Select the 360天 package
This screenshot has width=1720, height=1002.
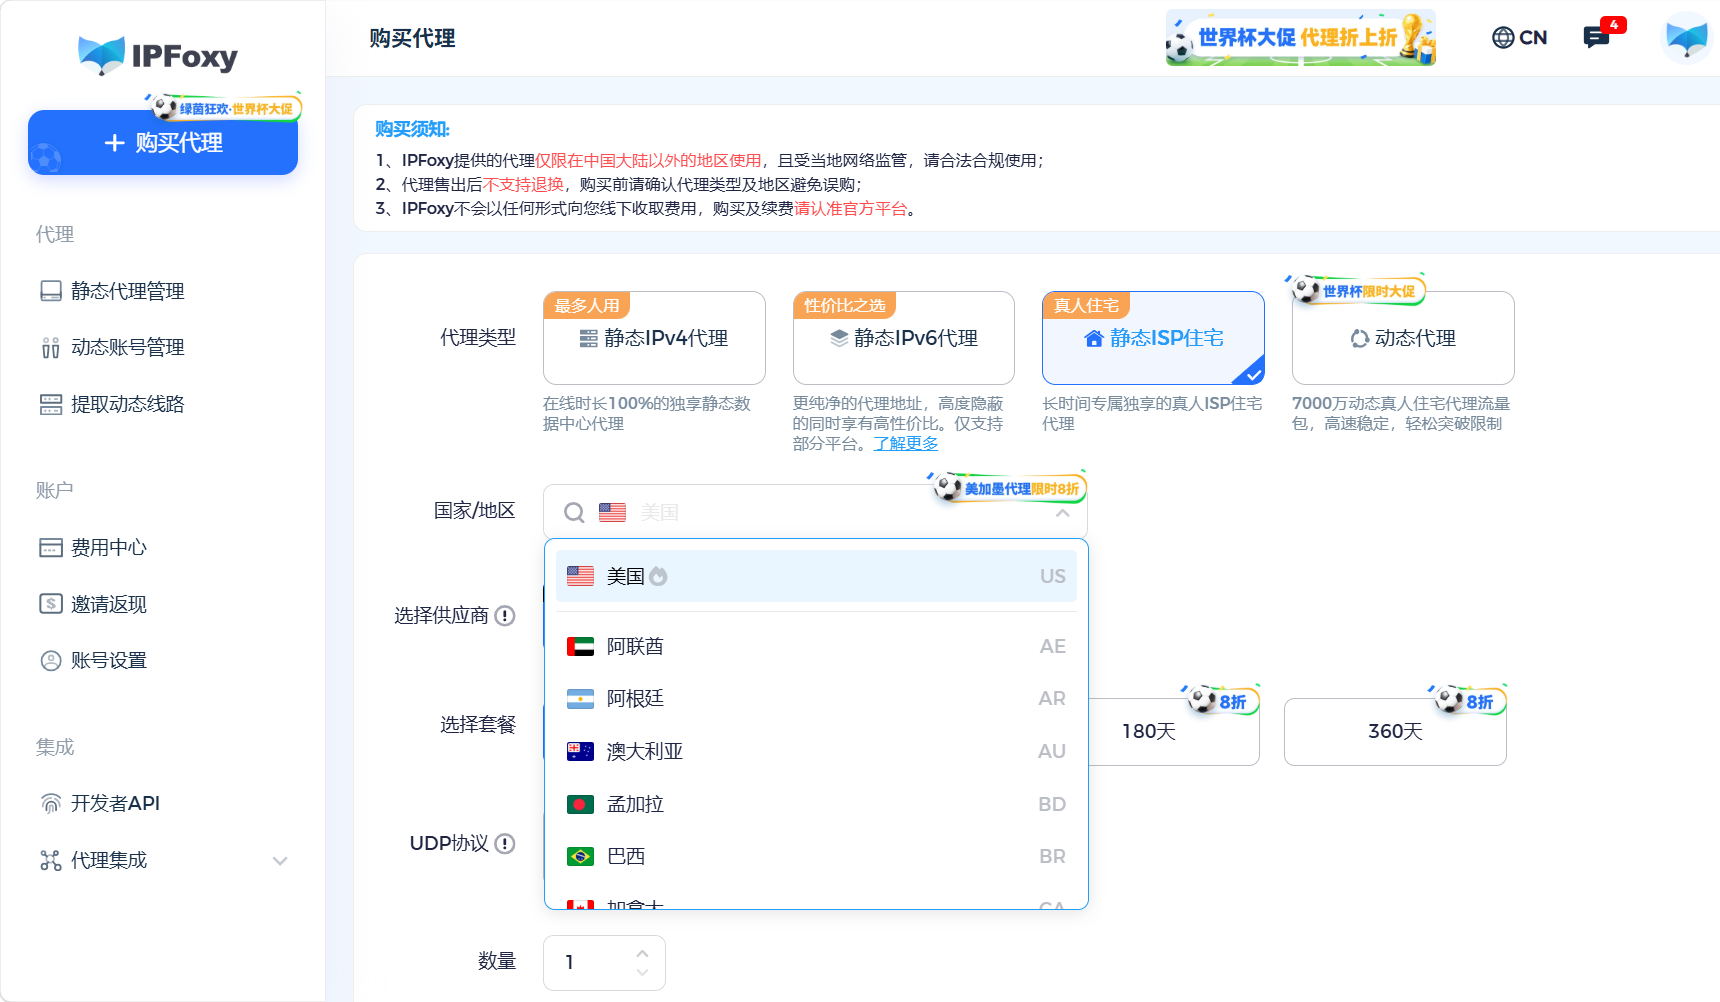pyautogui.click(x=1395, y=731)
